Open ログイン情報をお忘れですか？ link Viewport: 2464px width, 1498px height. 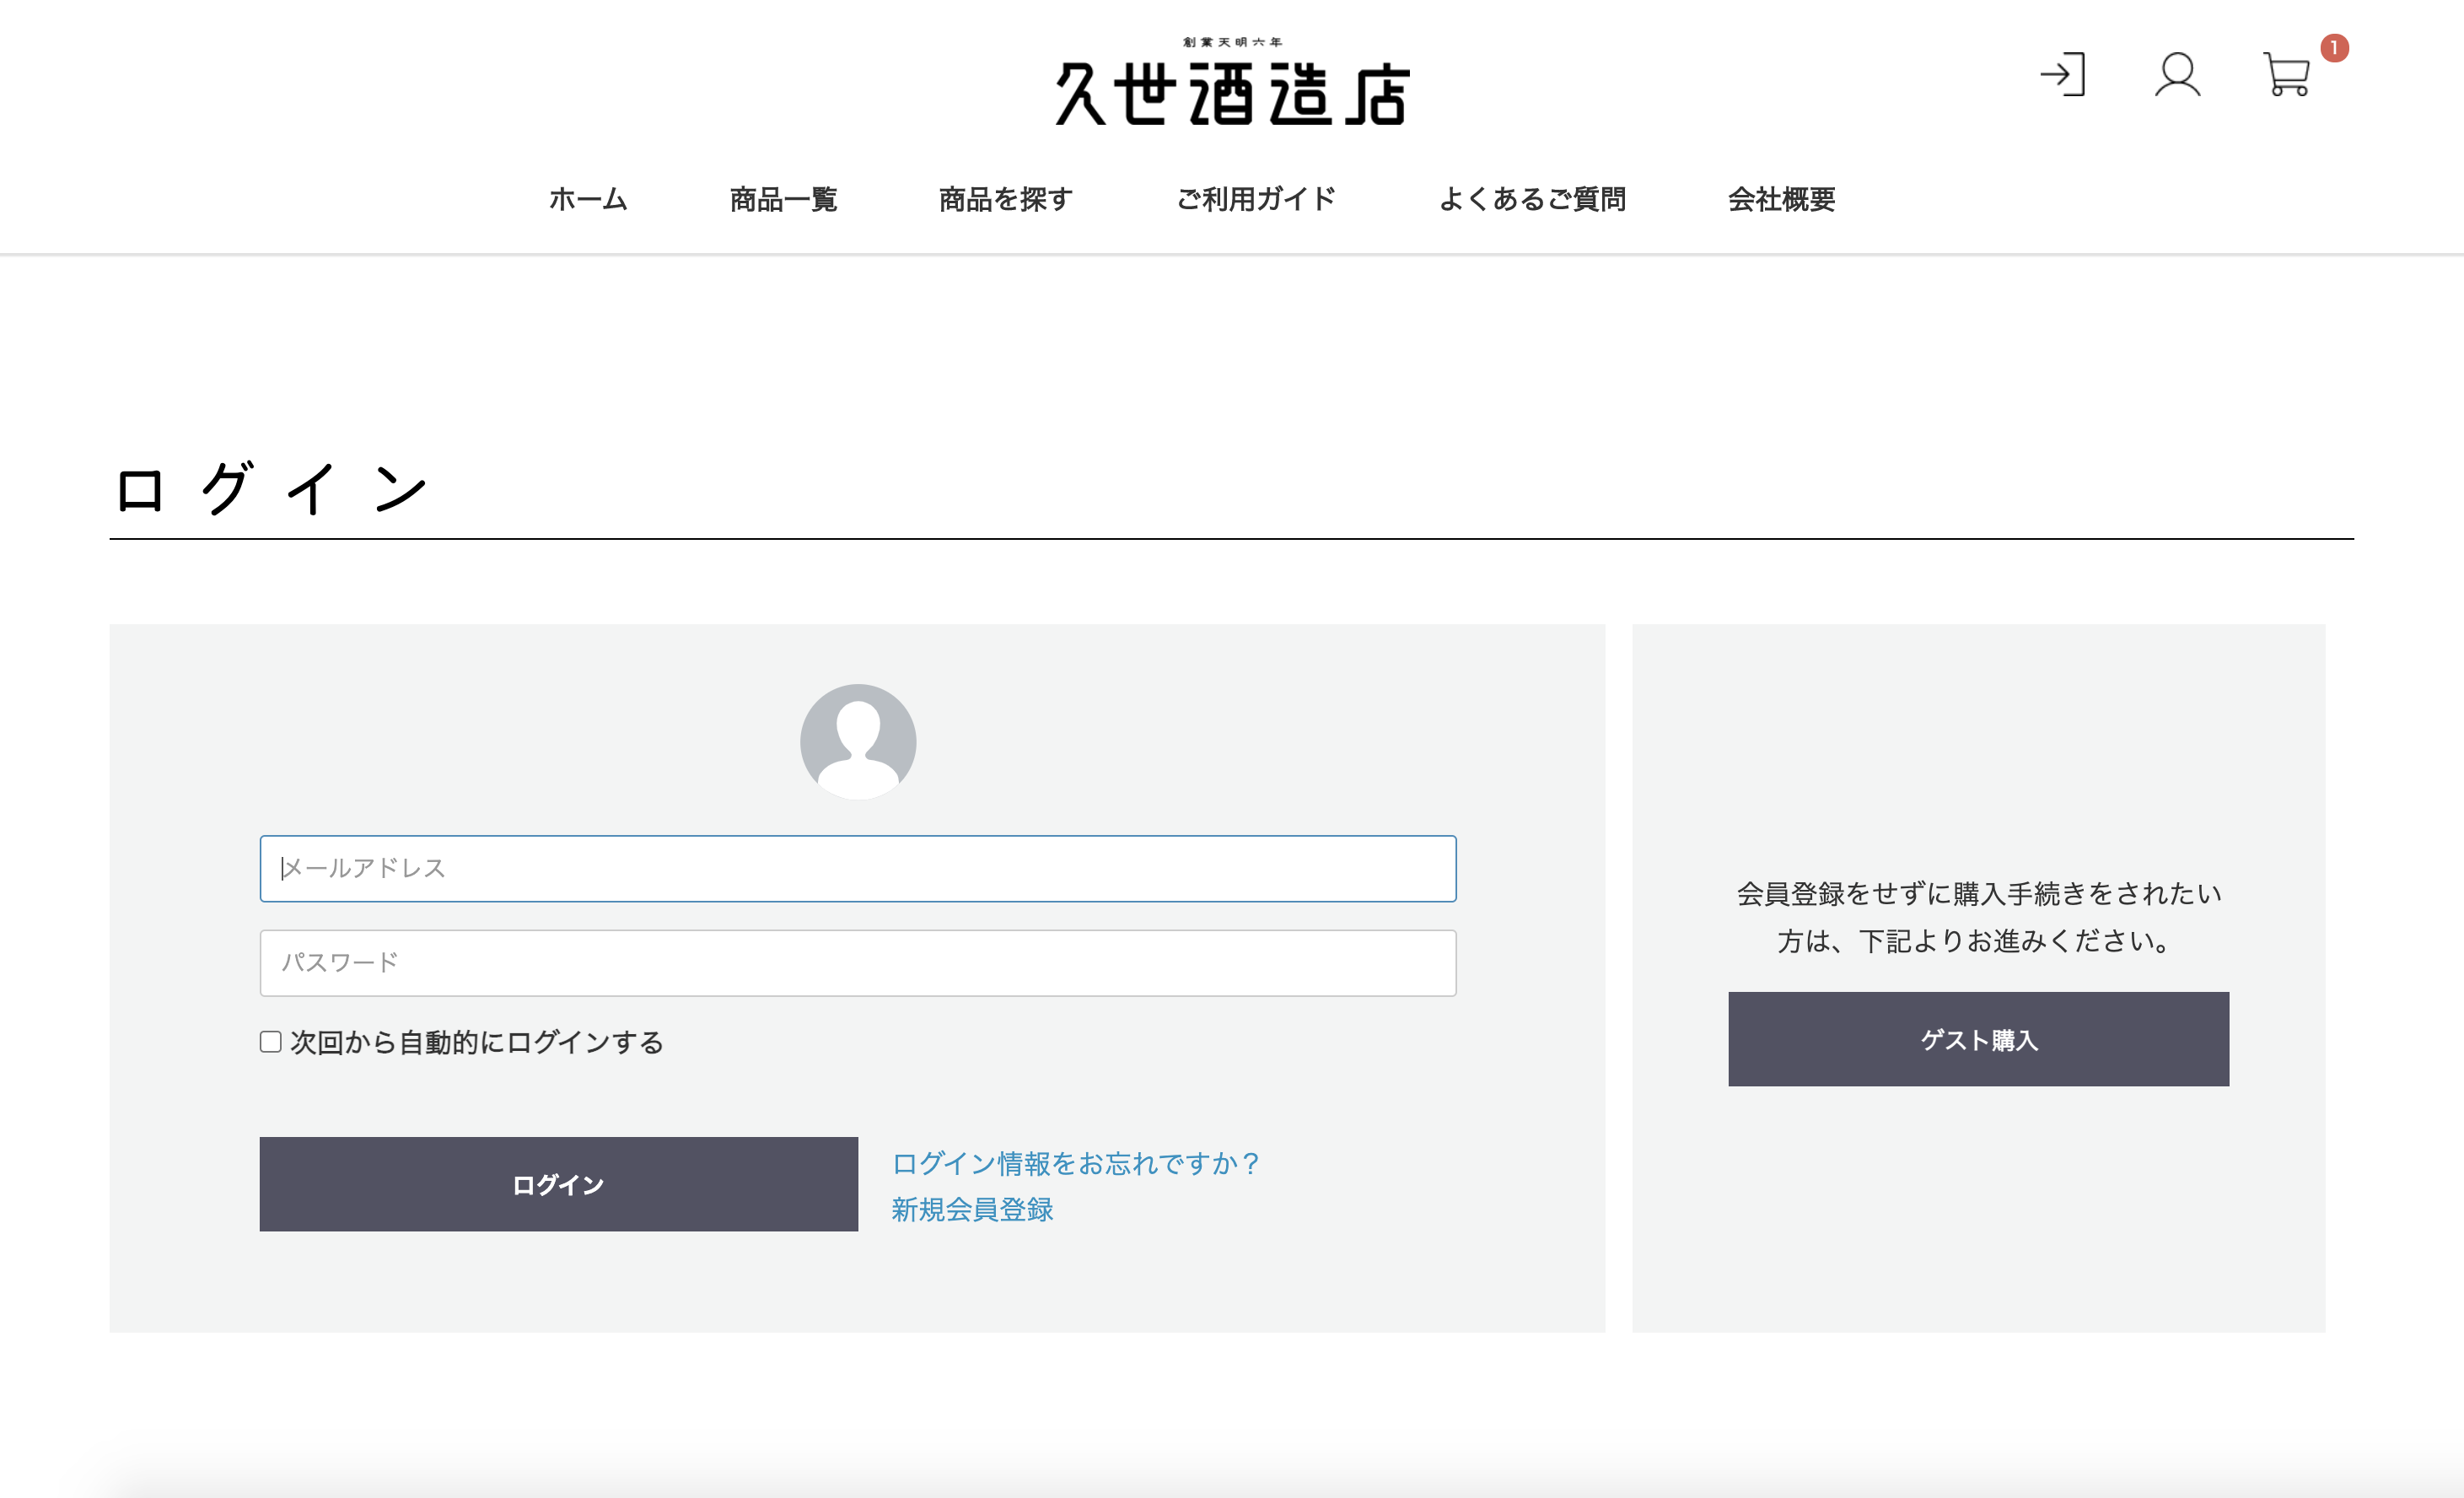tap(1076, 1163)
